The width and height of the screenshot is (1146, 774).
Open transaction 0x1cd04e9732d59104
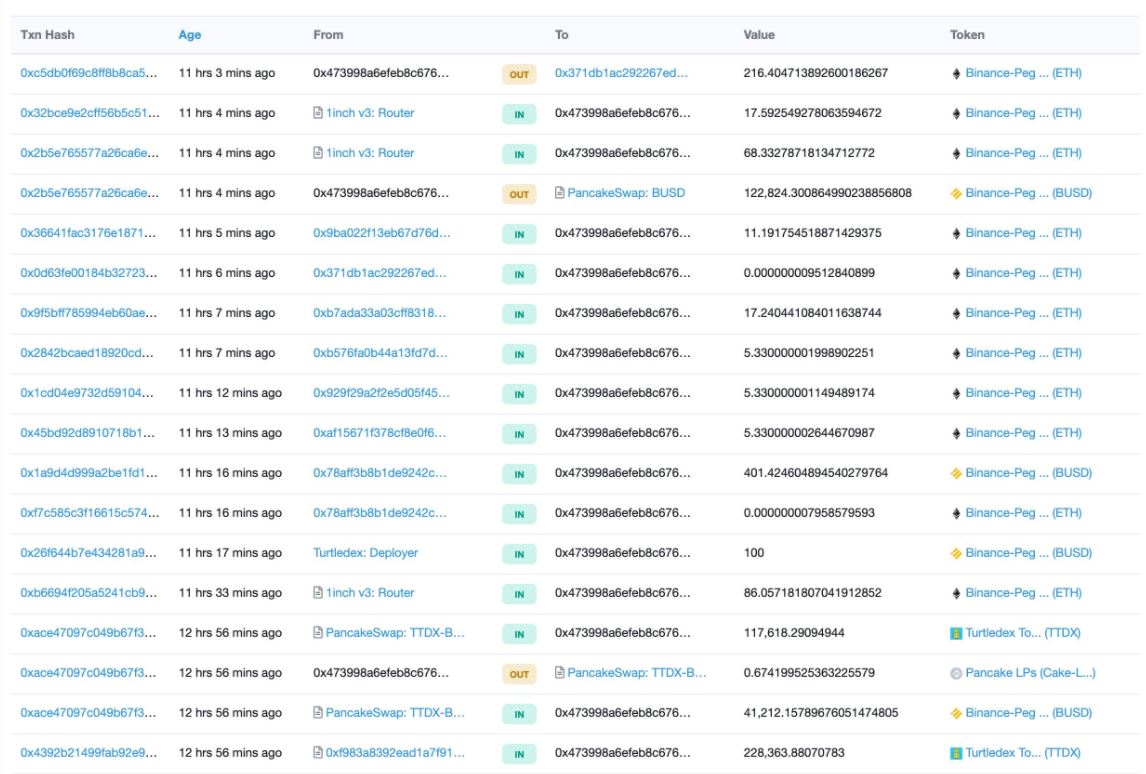click(87, 392)
